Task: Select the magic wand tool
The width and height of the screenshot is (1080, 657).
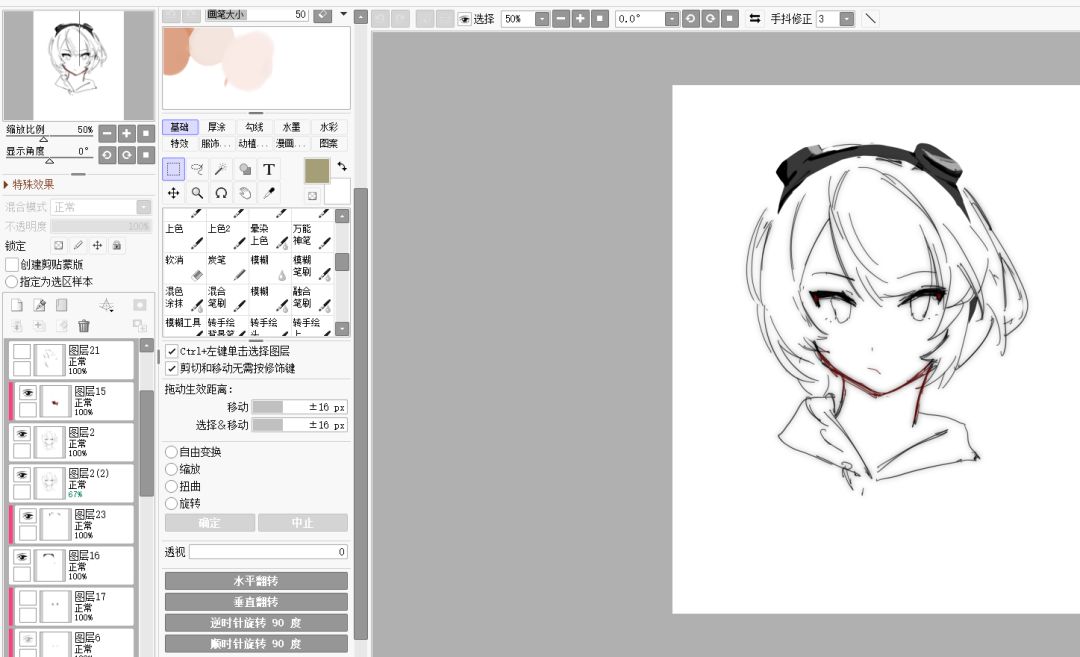Action: (x=221, y=169)
